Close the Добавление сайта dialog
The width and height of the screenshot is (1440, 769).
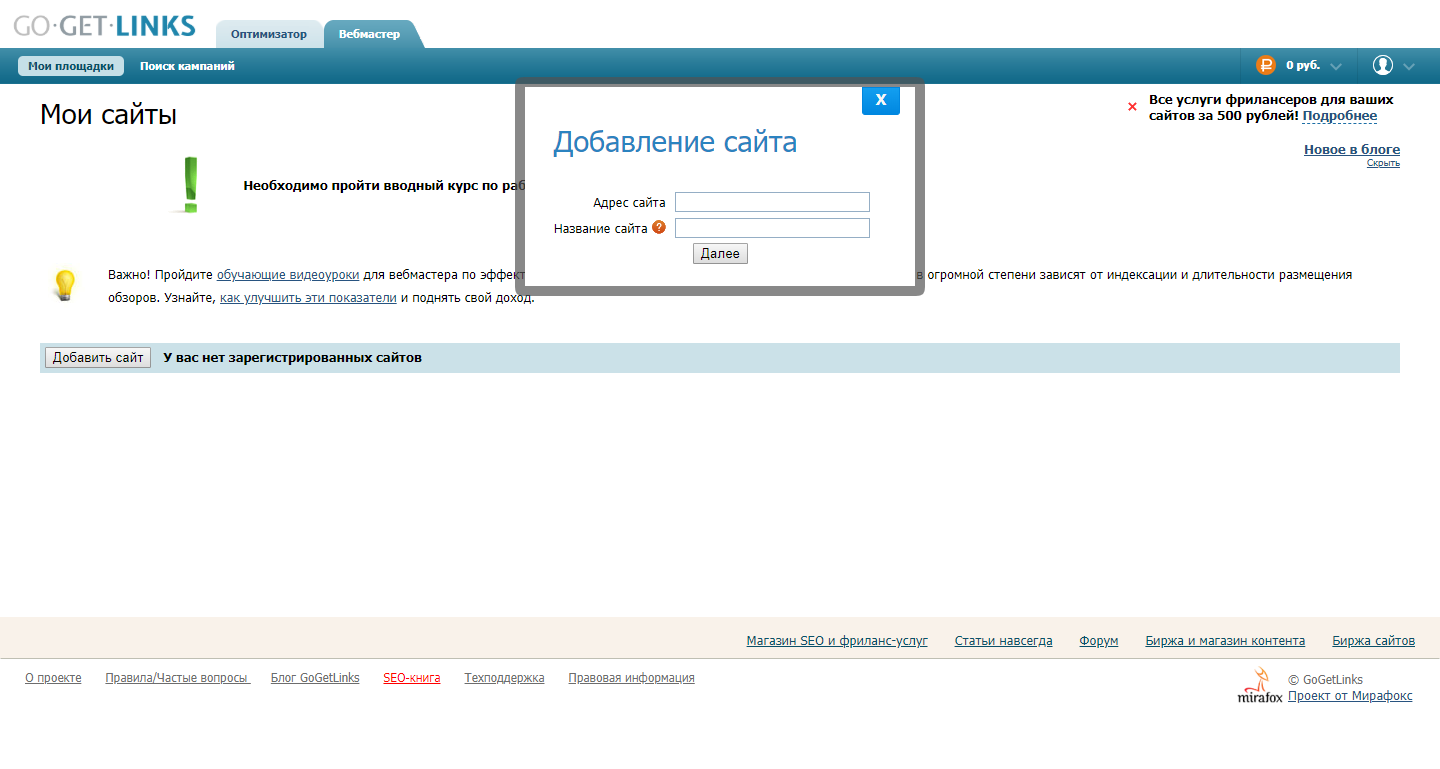pos(880,100)
